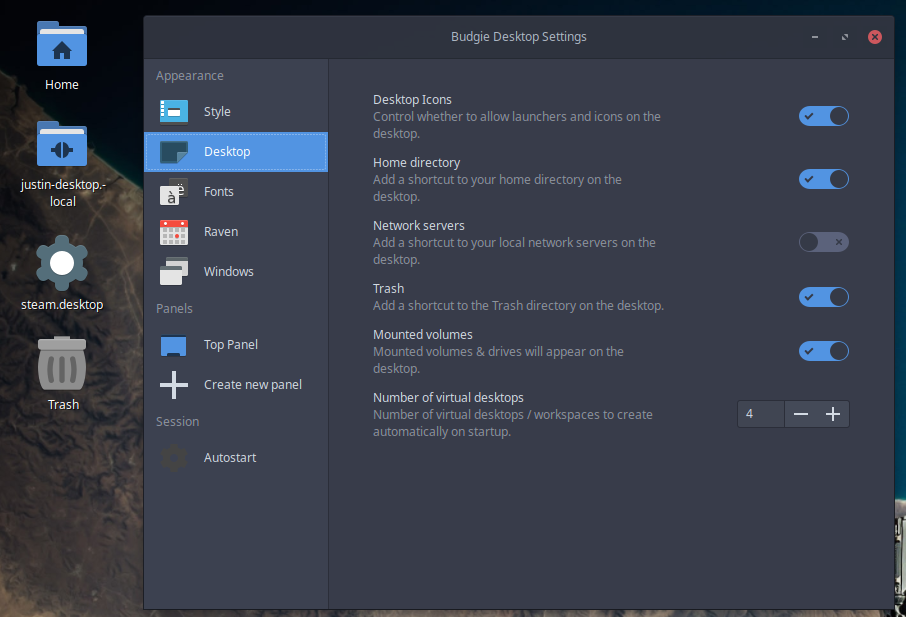Click the Desktop Icons setting label
Screen dimensions: 906x617
click(x=413, y=99)
